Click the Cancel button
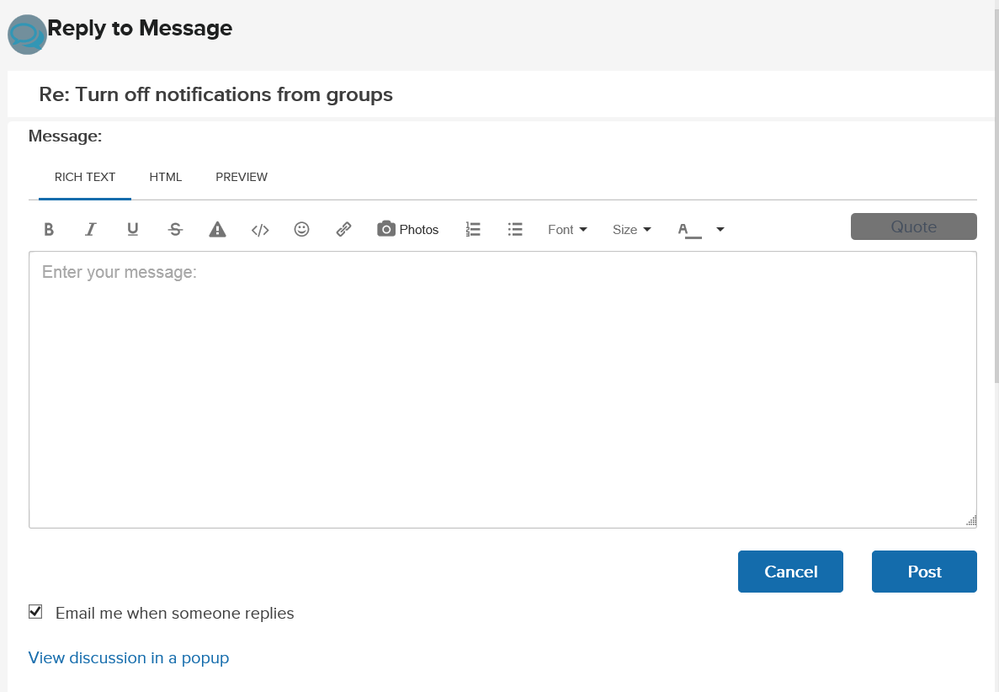 [791, 572]
